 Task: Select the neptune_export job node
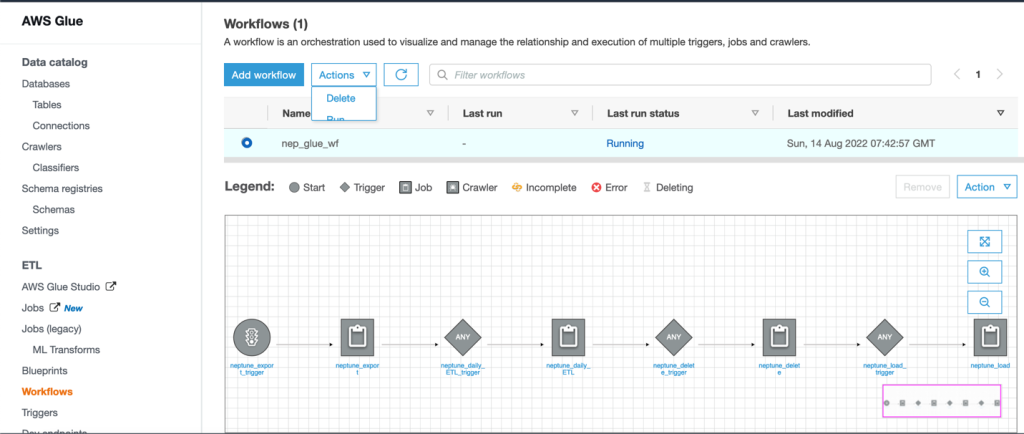357,337
